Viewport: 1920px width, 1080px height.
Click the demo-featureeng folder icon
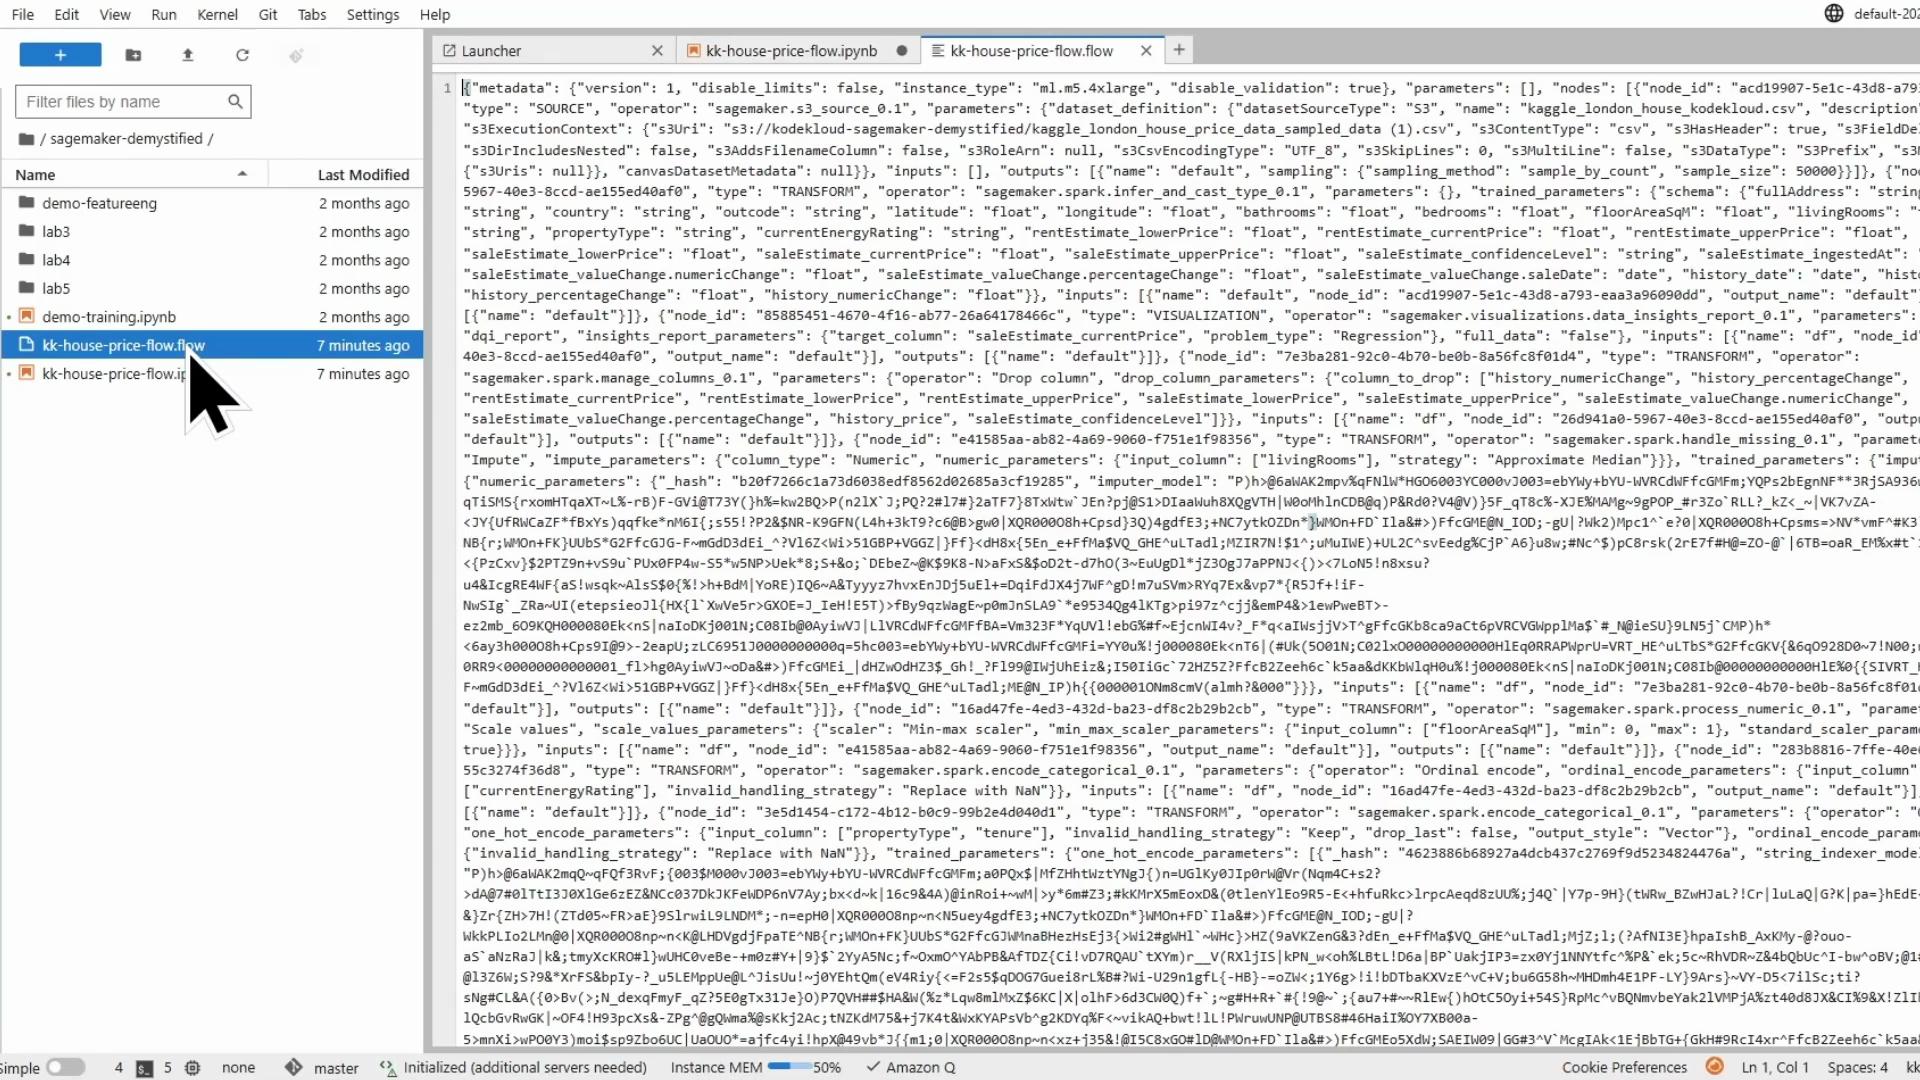pos(27,203)
